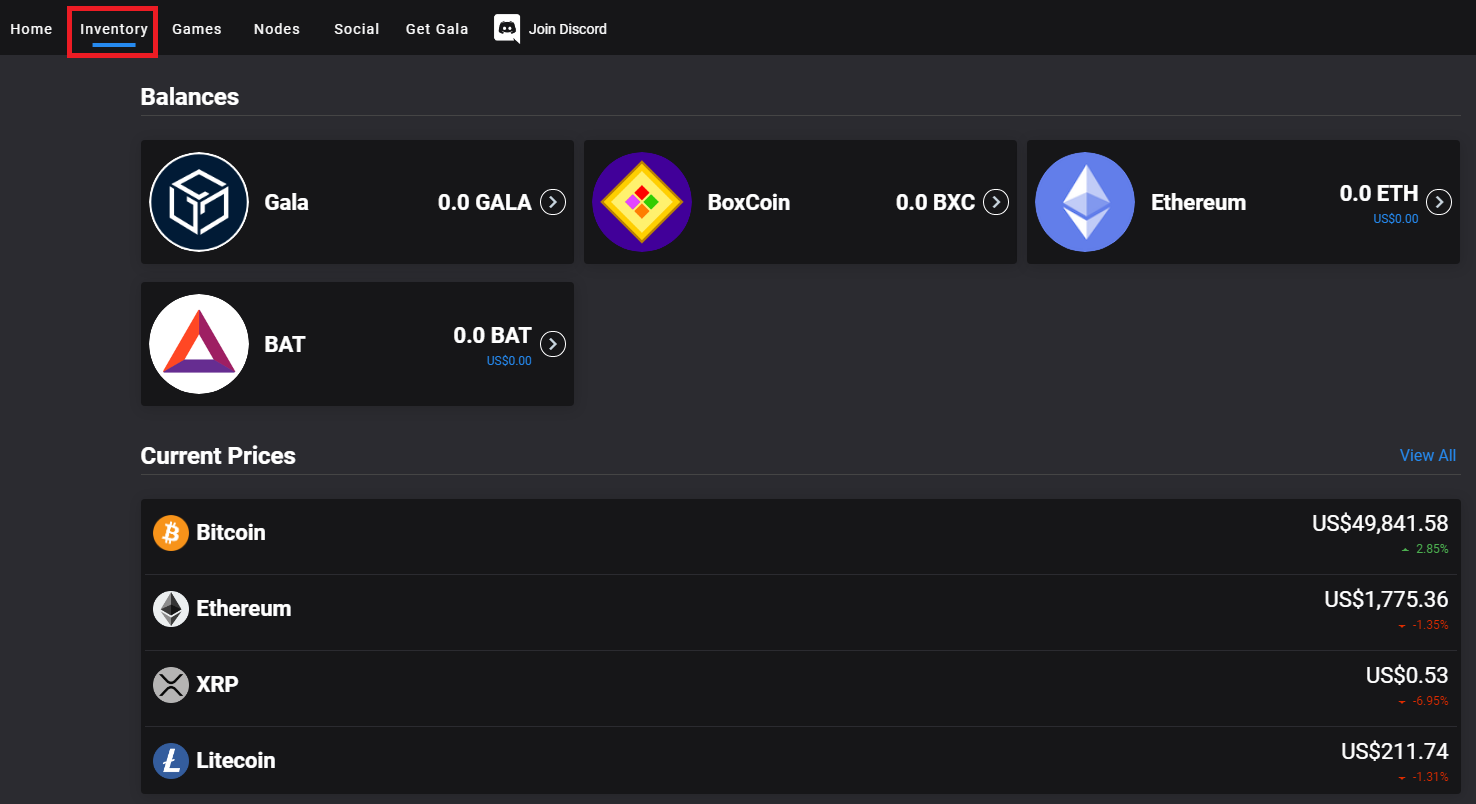The width and height of the screenshot is (1476, 804).
Task: Click the Ethereum logo in Balances
Action: coord(1085,202)
